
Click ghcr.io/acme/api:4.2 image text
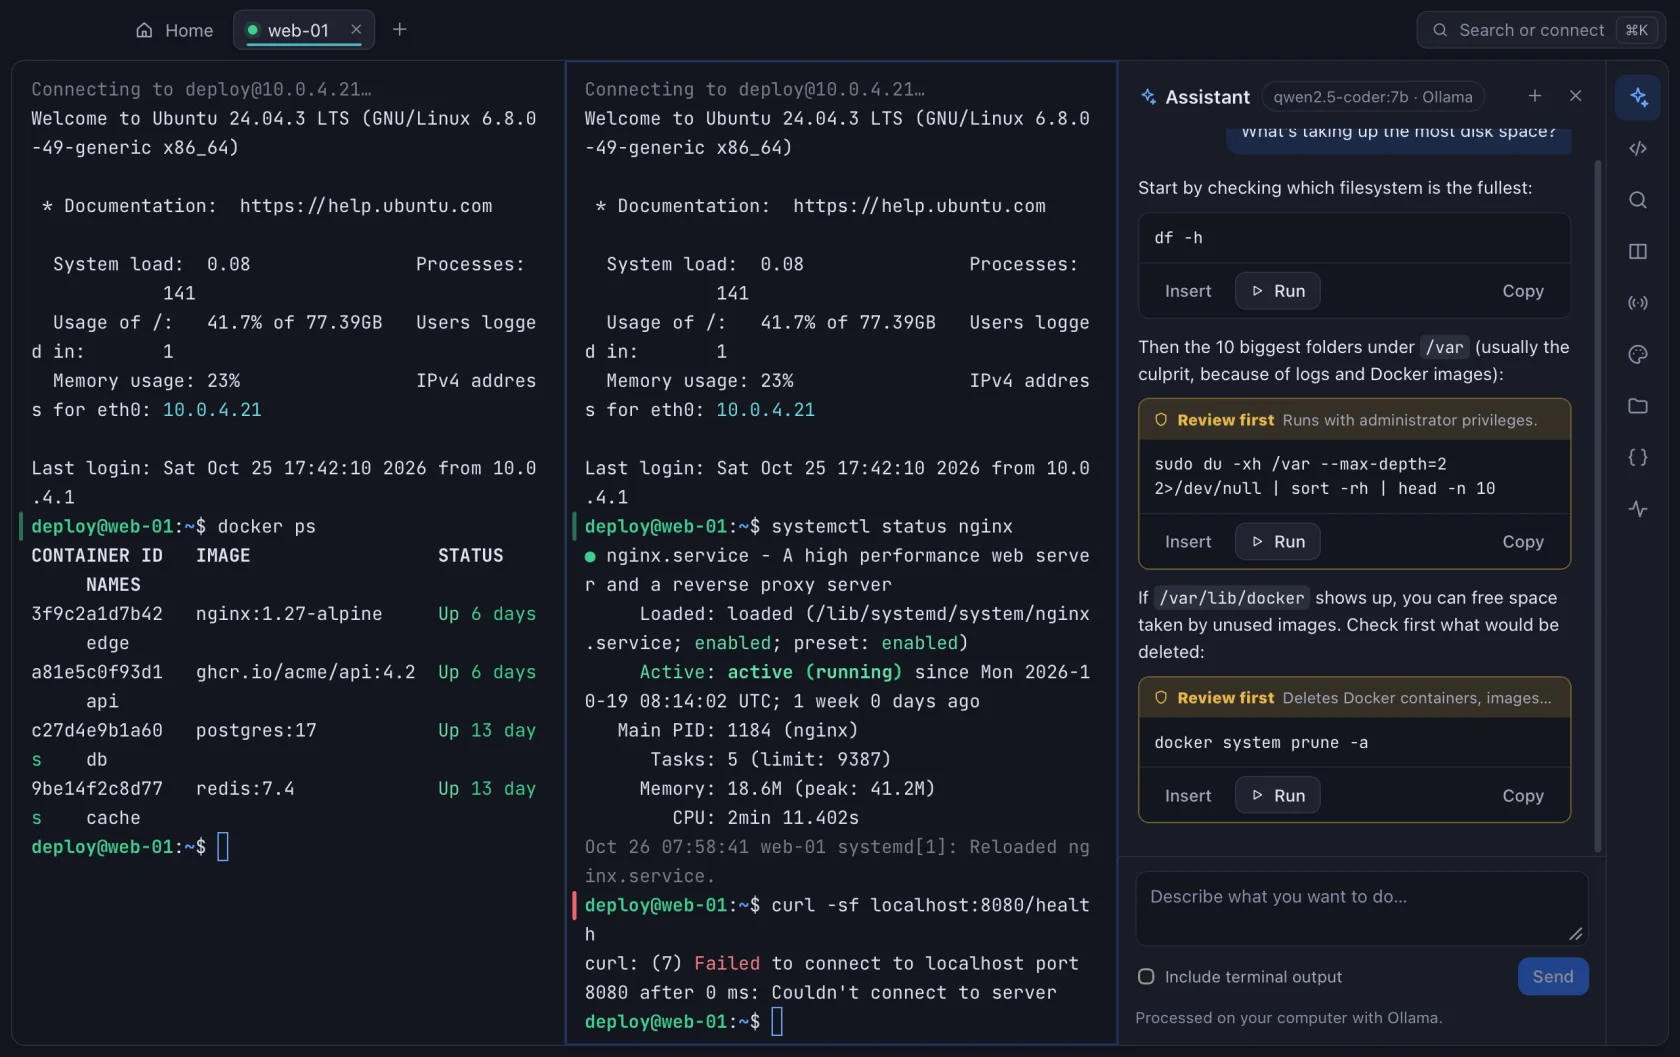(306, 672)
